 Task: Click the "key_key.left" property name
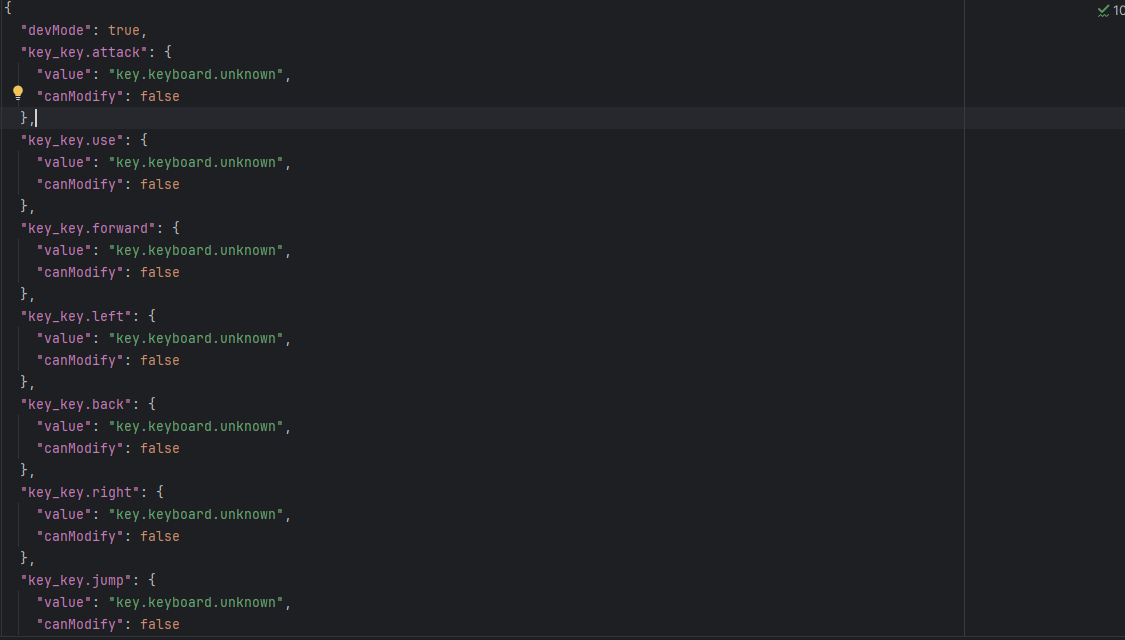[x=77, y=316]
